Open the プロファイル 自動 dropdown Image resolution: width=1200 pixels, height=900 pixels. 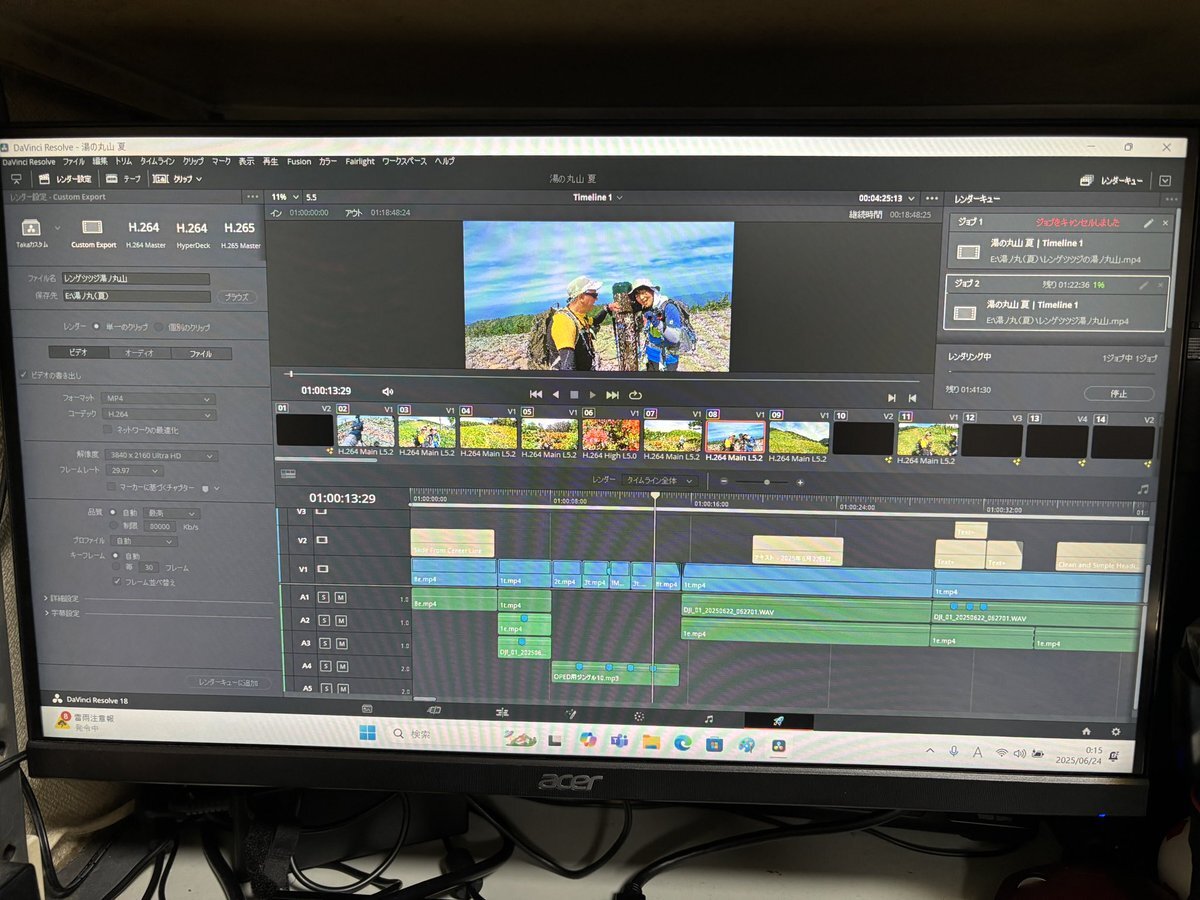click(146, 541)
